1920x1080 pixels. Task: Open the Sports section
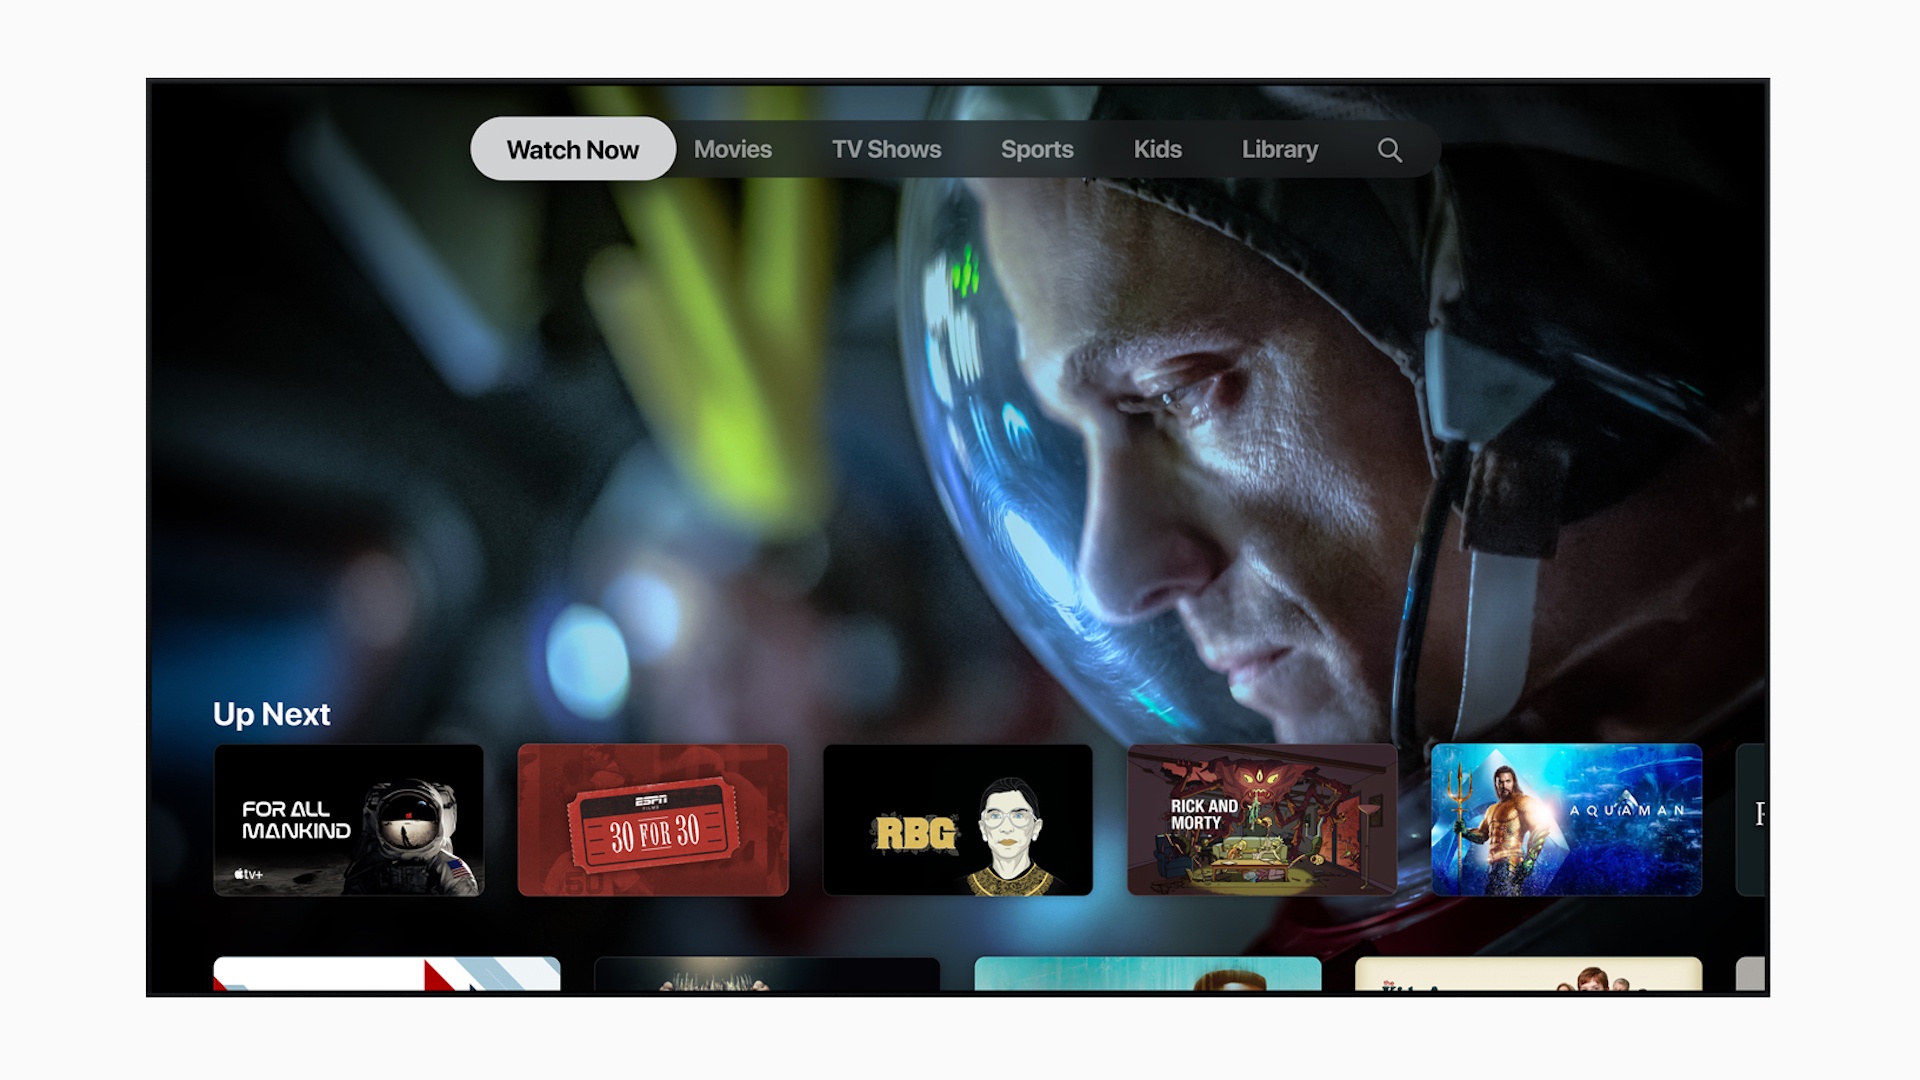tap(1036, 149)
